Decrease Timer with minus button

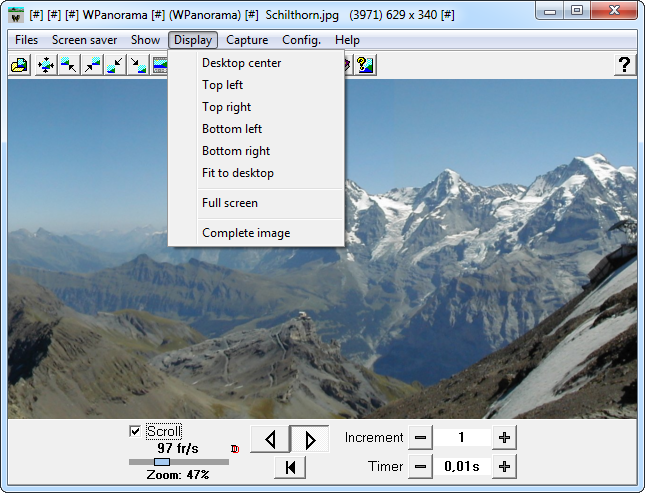pyautogui.click(x=420, y=467)
